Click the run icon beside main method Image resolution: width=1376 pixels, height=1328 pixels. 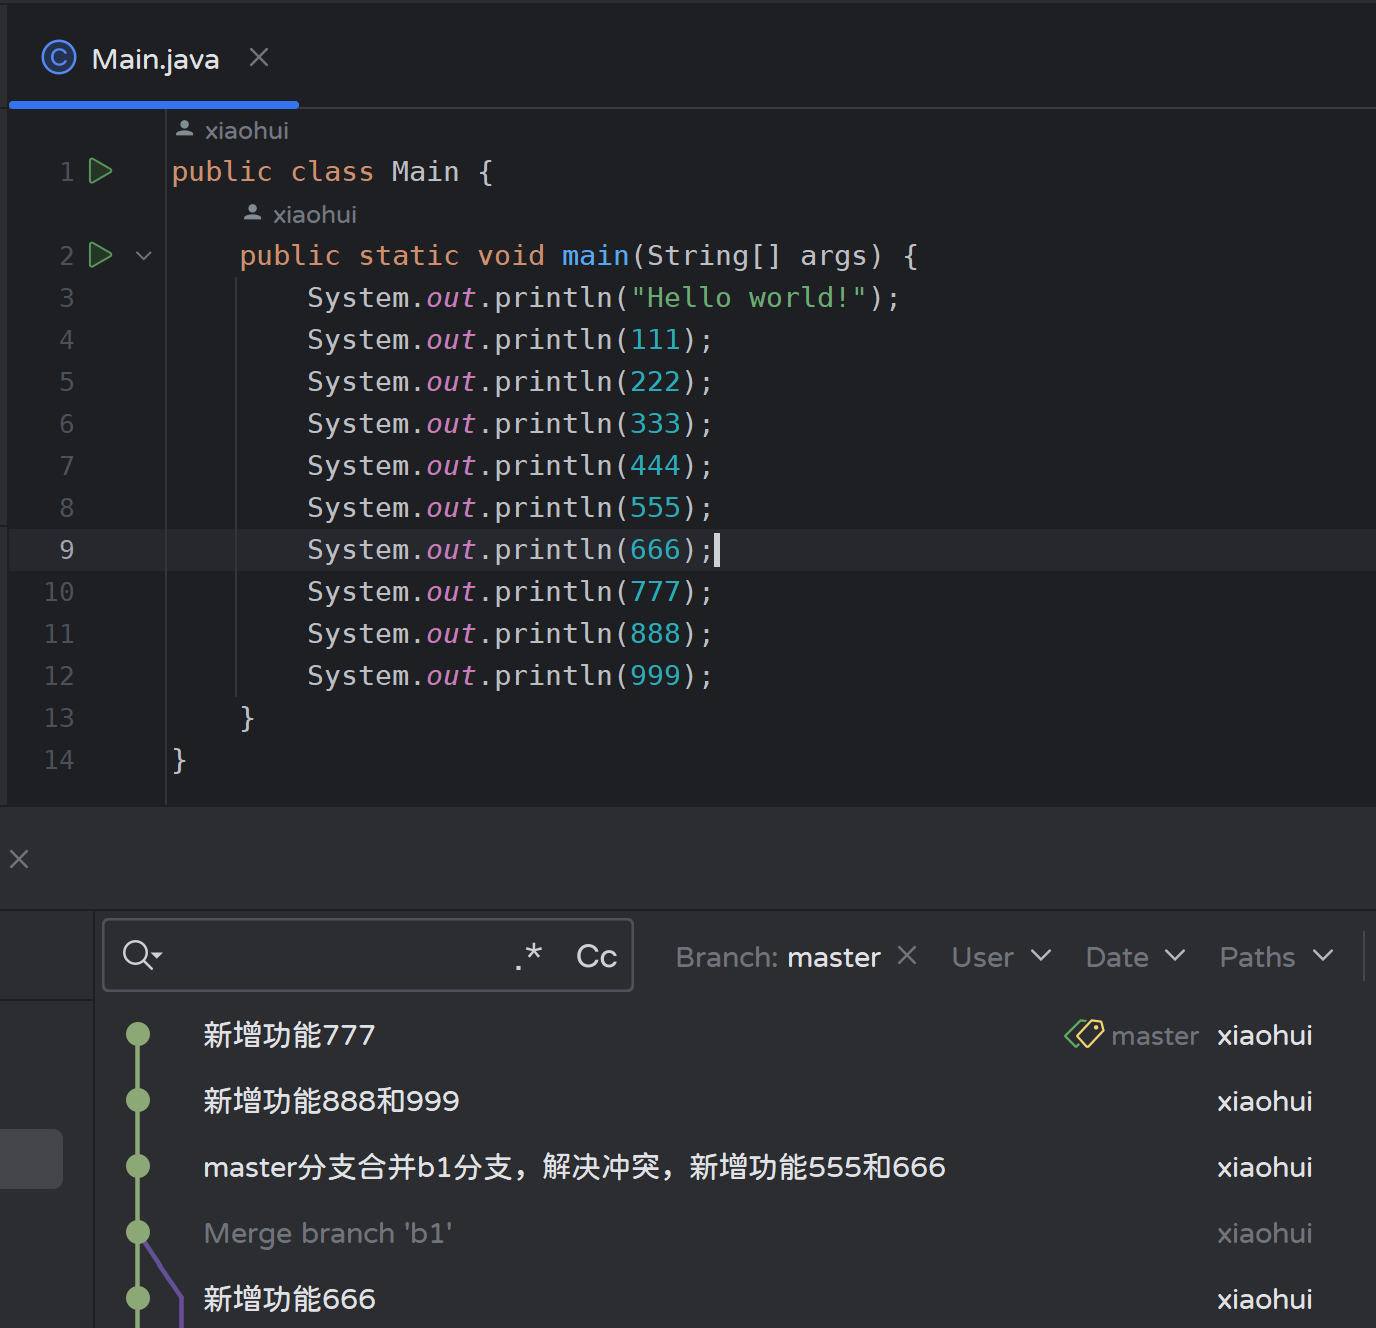pyautogui.click(x=100, y=255)
